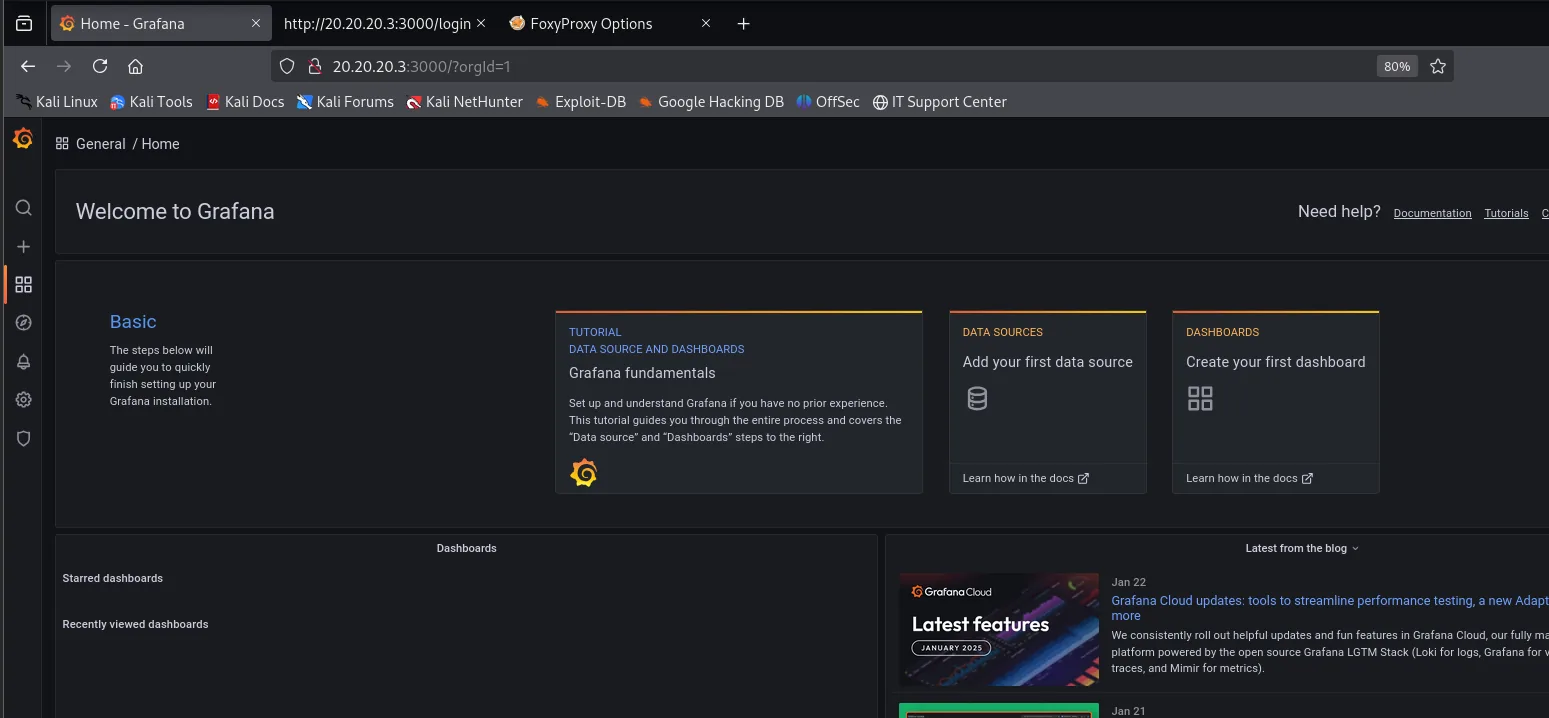The image size is (1549, 718).
Task: Open Learn how in the docs under Dashboards
Action: (1249, 478)
